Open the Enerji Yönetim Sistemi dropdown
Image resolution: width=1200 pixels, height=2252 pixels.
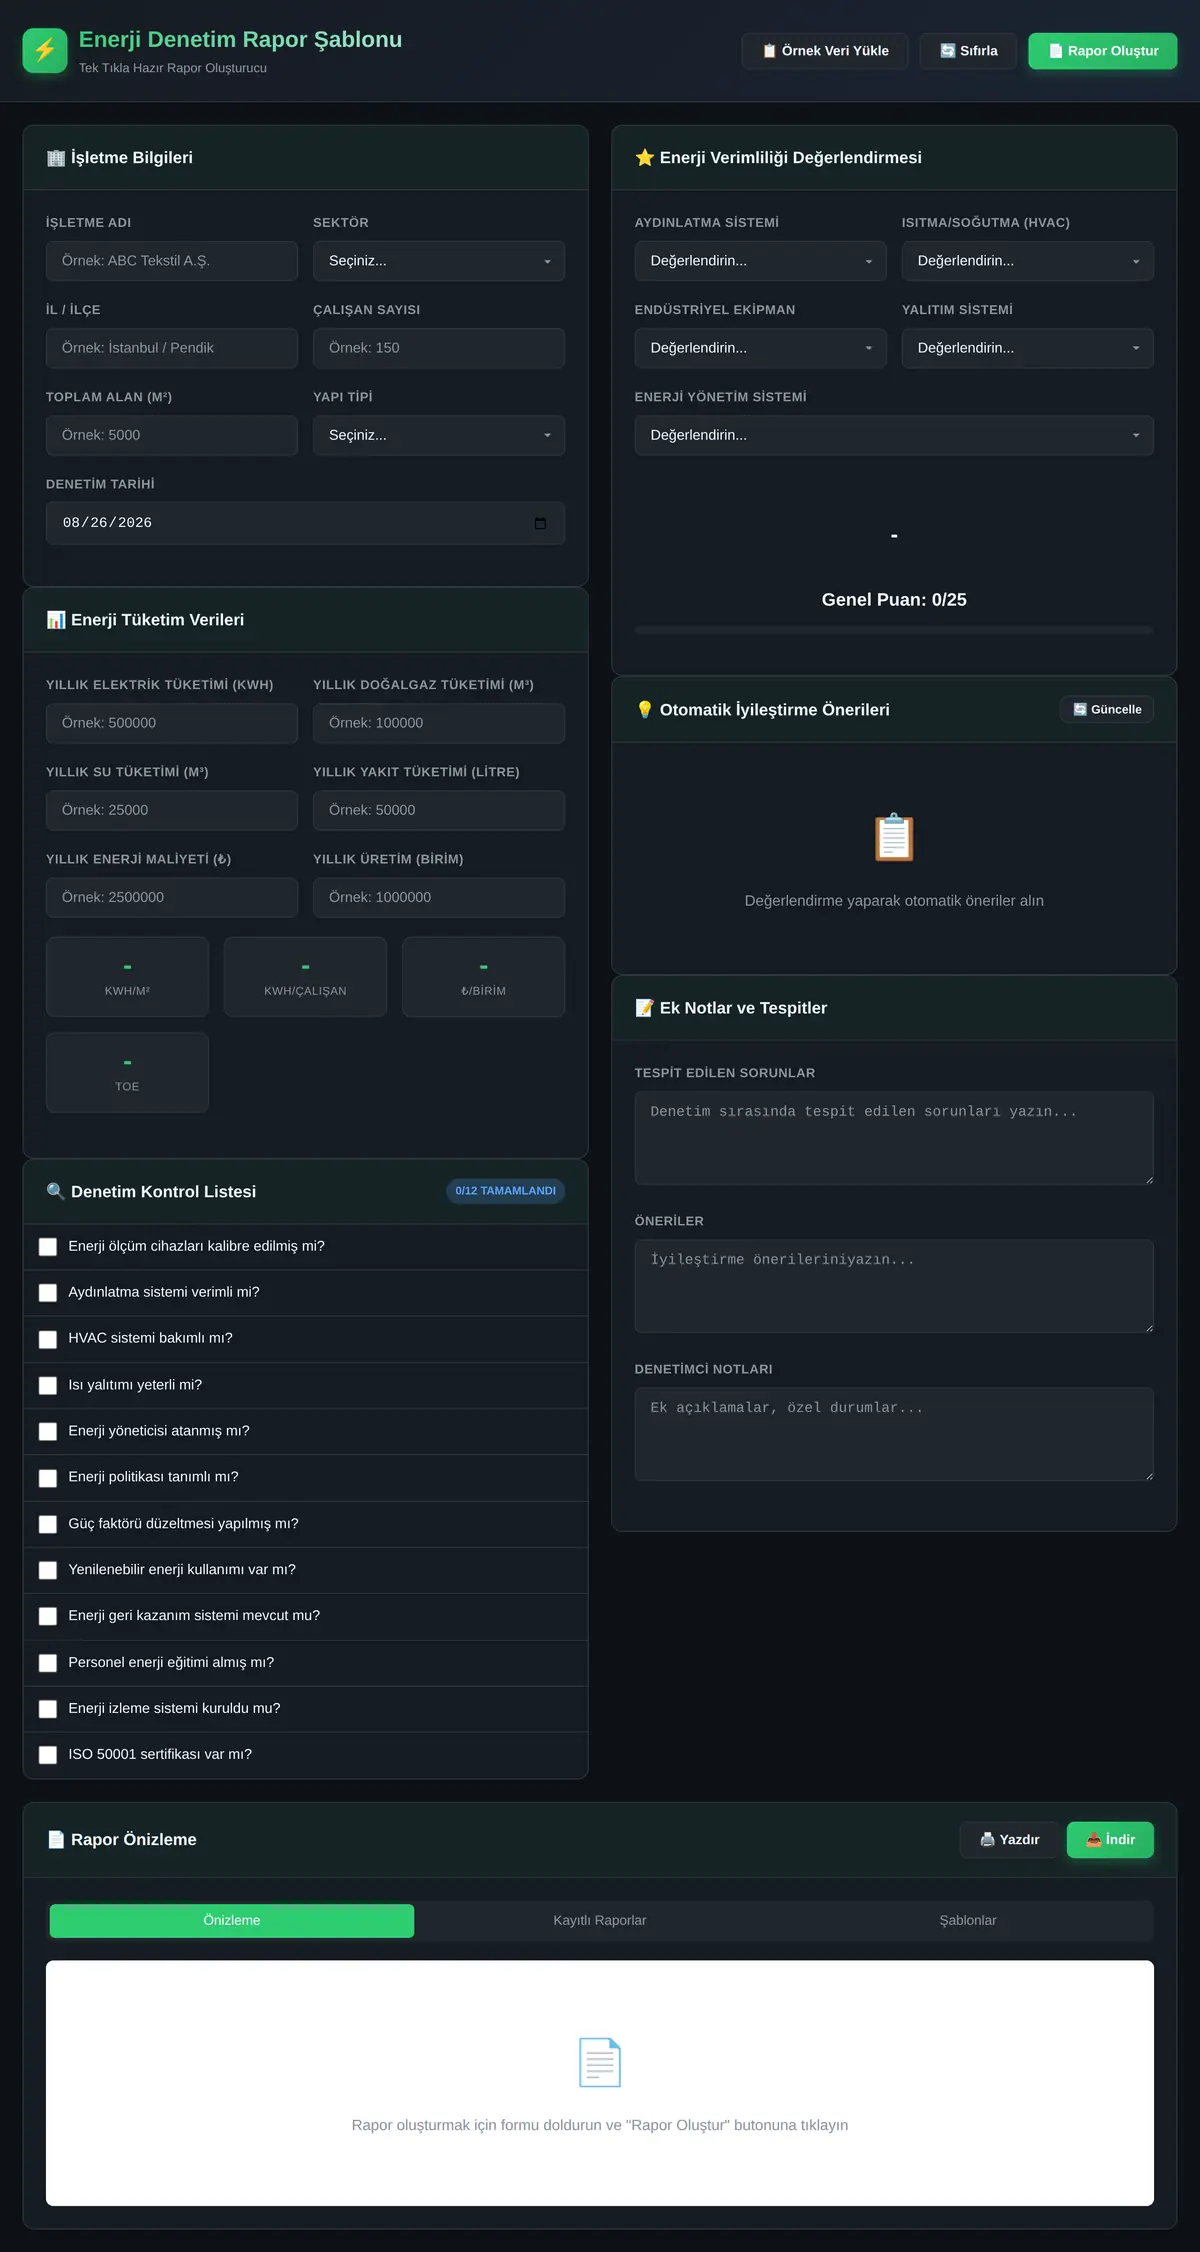(894, 435)
